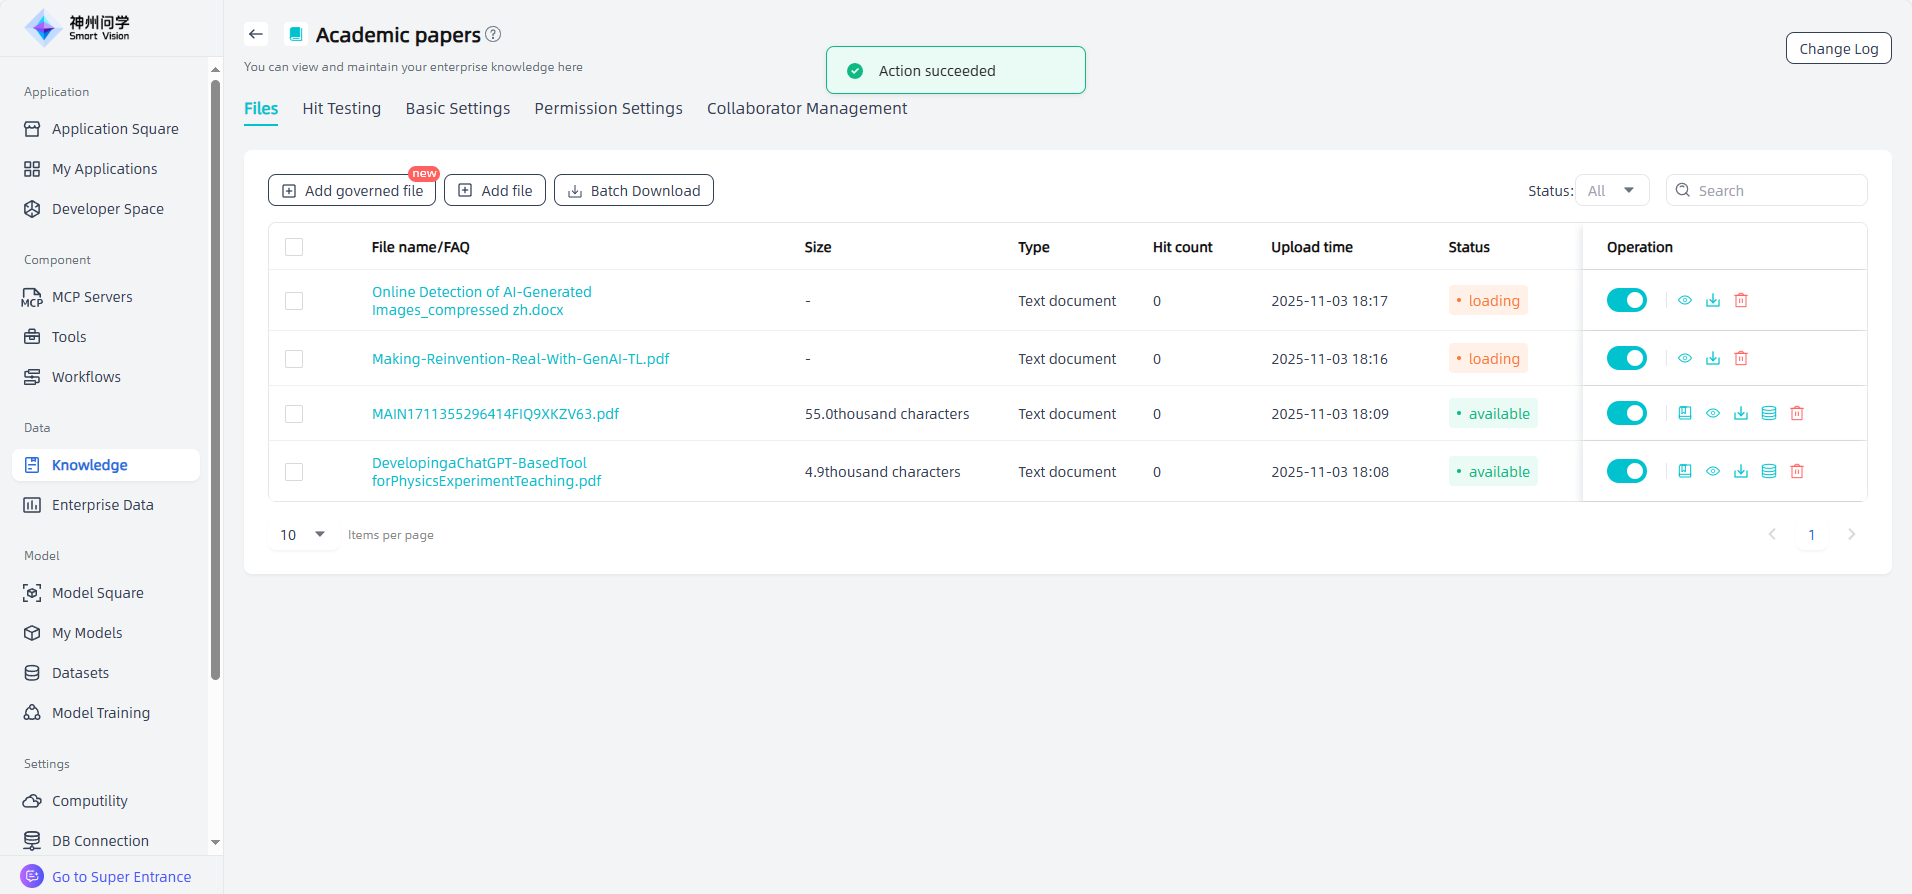Click the Add governed file button
This screenshot has height=894, width=1912.
pos(352,190)
